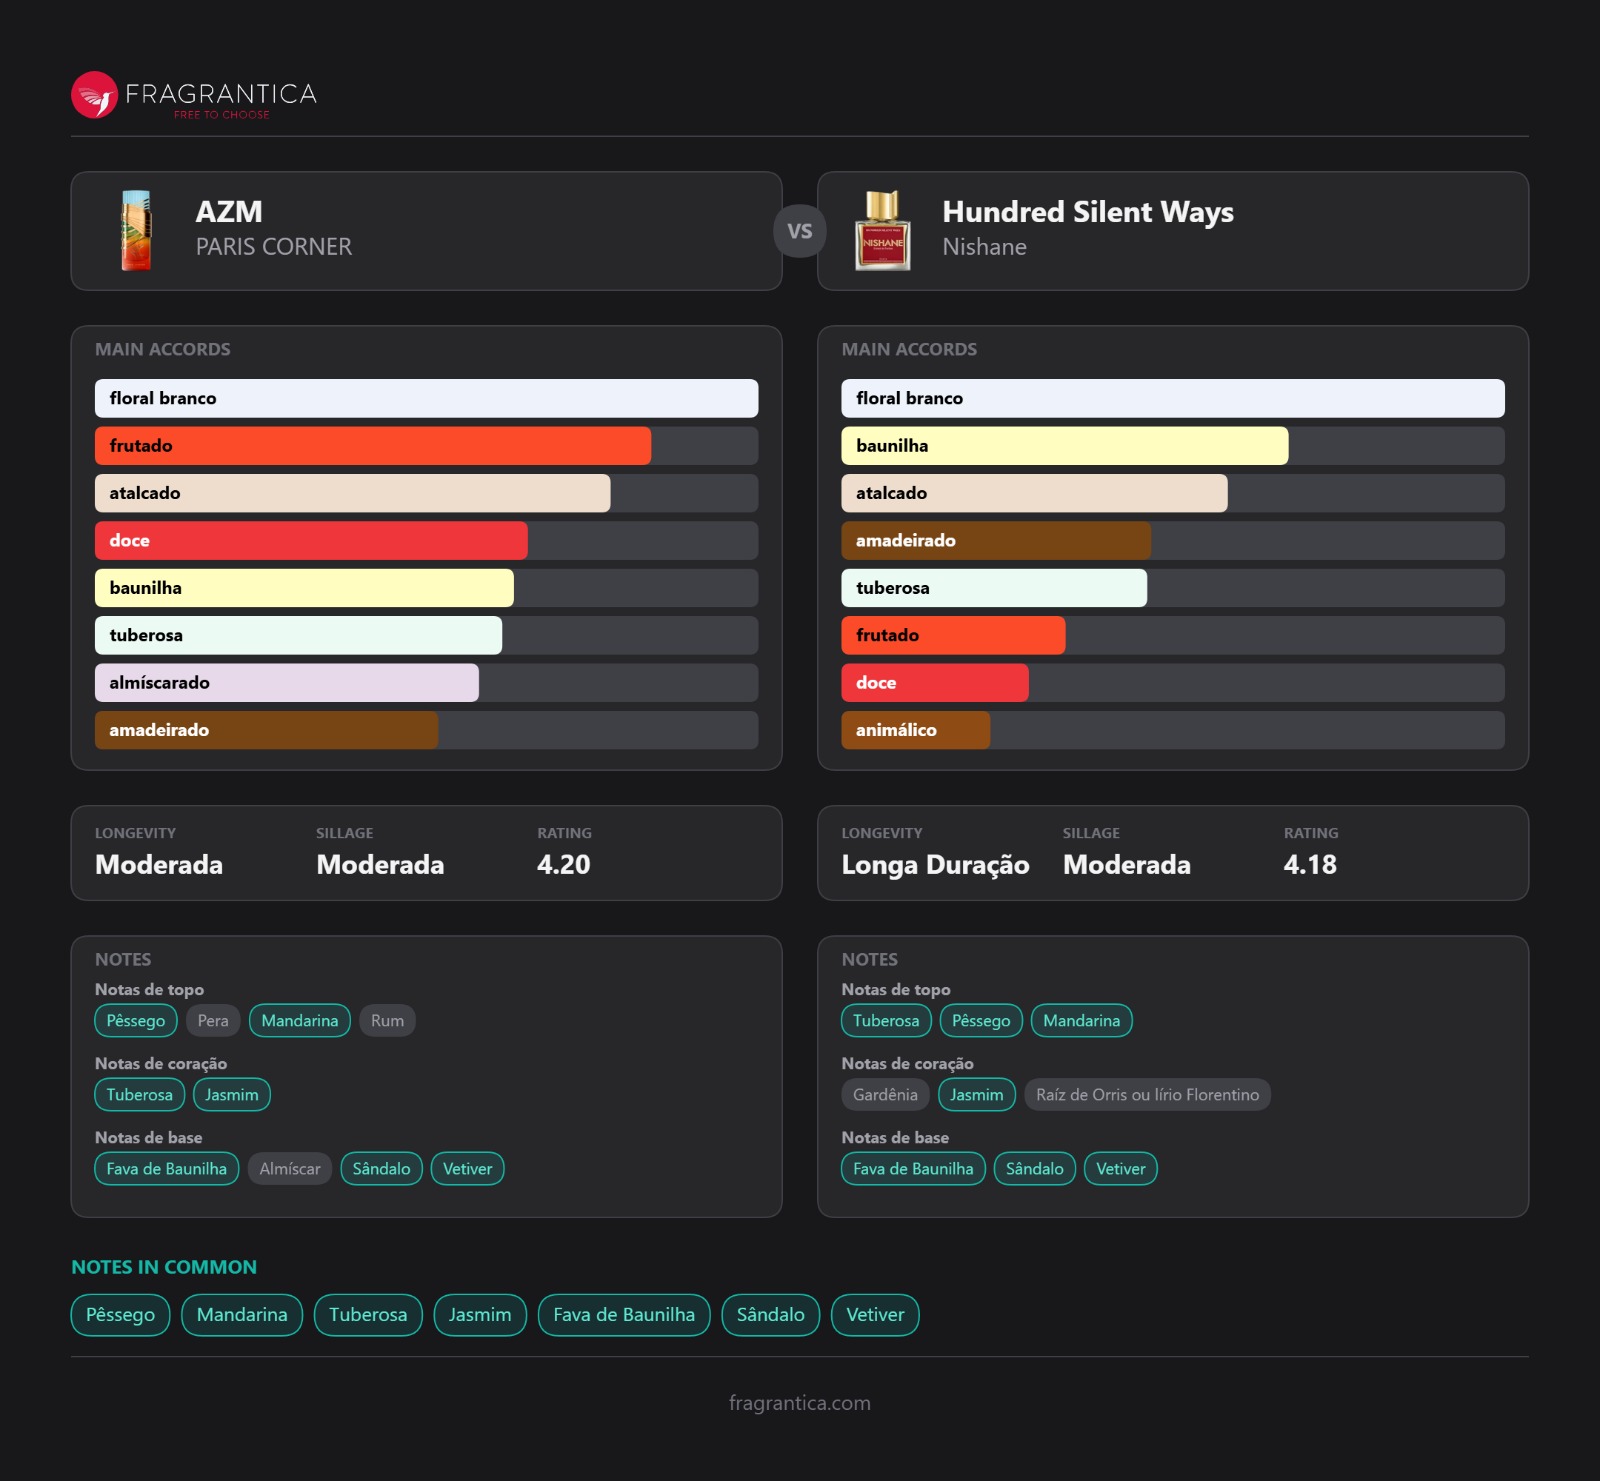Select the Pera top note chip
The height and width of the screenshot is (1481, 1600).
[x=213, y=1021]
